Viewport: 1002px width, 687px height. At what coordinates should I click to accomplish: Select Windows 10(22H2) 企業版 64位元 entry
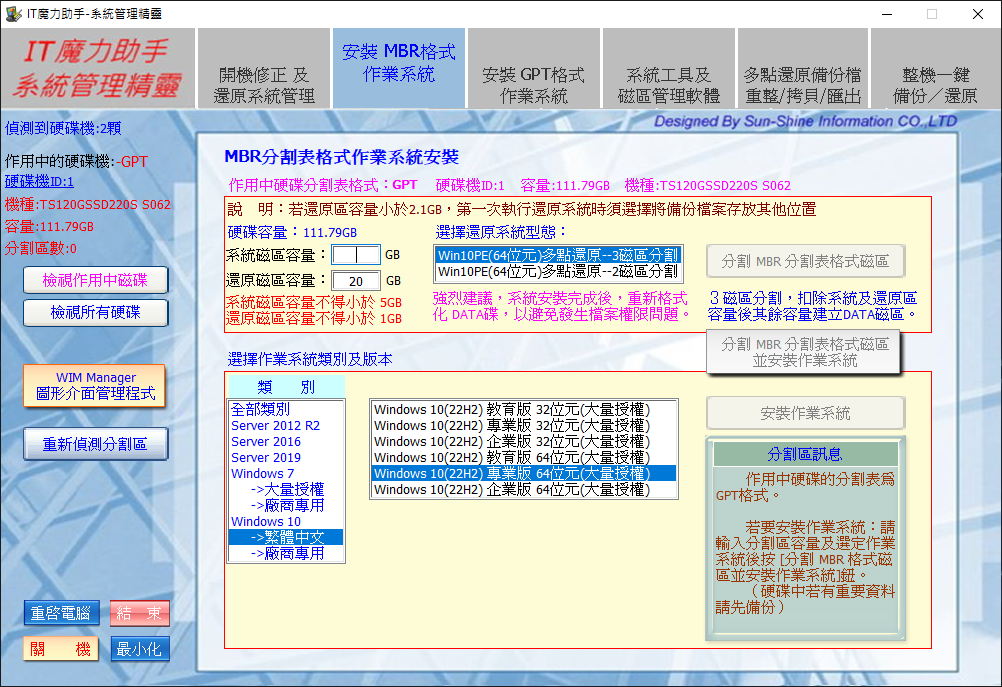(x=511, y=489)
